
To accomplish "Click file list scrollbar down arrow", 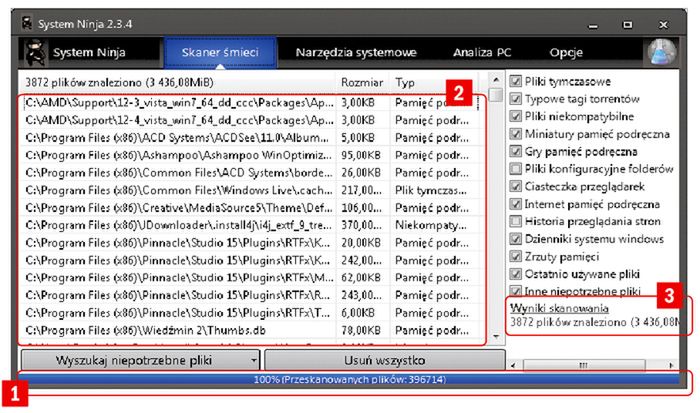I will pyautogui.click(x=496, y=336).
